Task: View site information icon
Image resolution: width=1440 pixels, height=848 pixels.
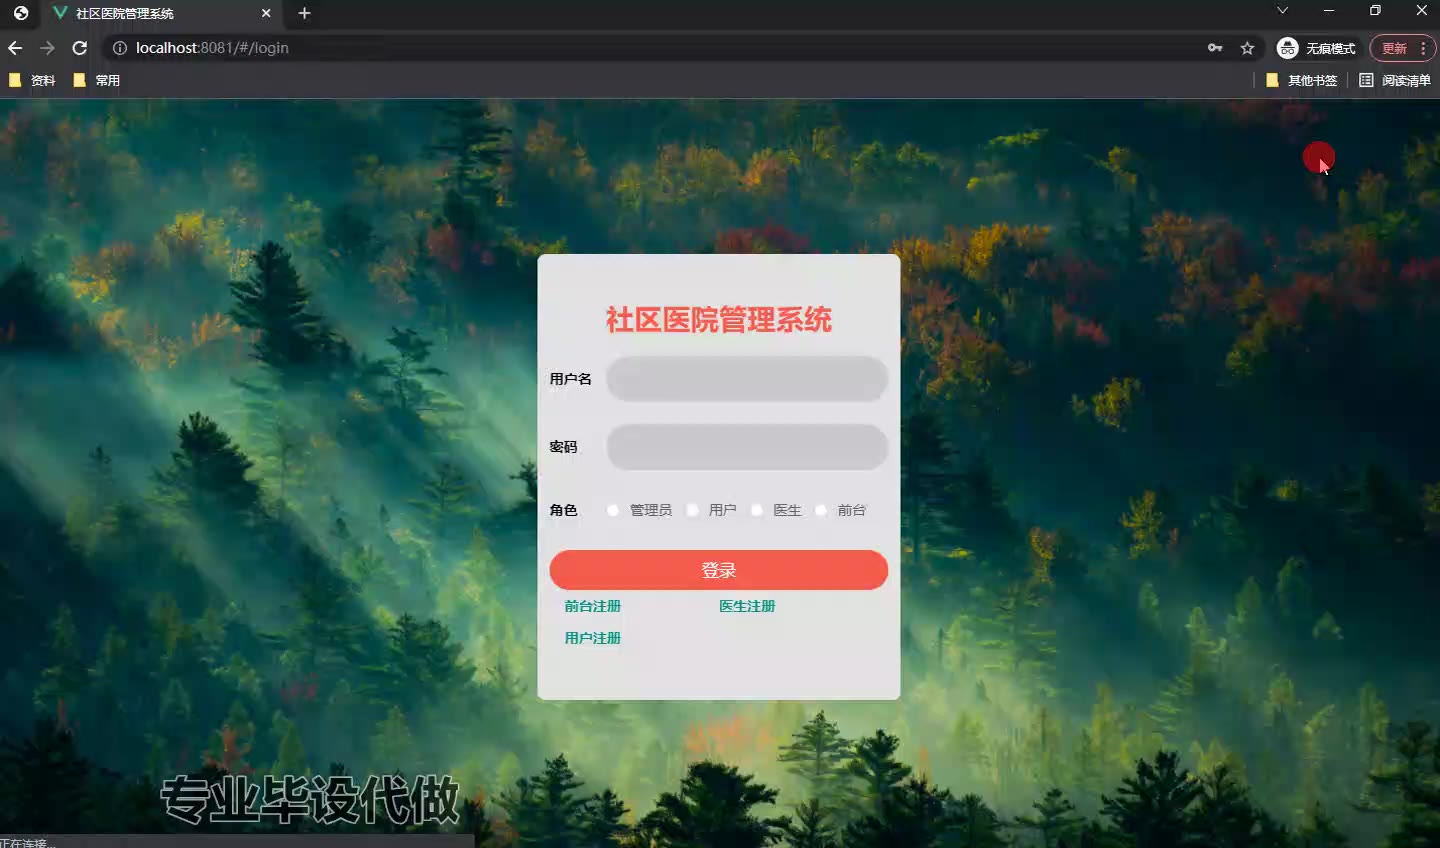Action: point(119,48)
